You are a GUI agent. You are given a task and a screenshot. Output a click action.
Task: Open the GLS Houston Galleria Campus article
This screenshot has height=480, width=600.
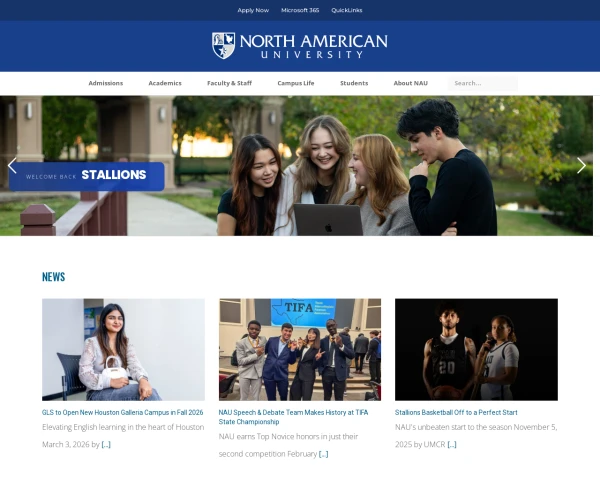[122, 412]
